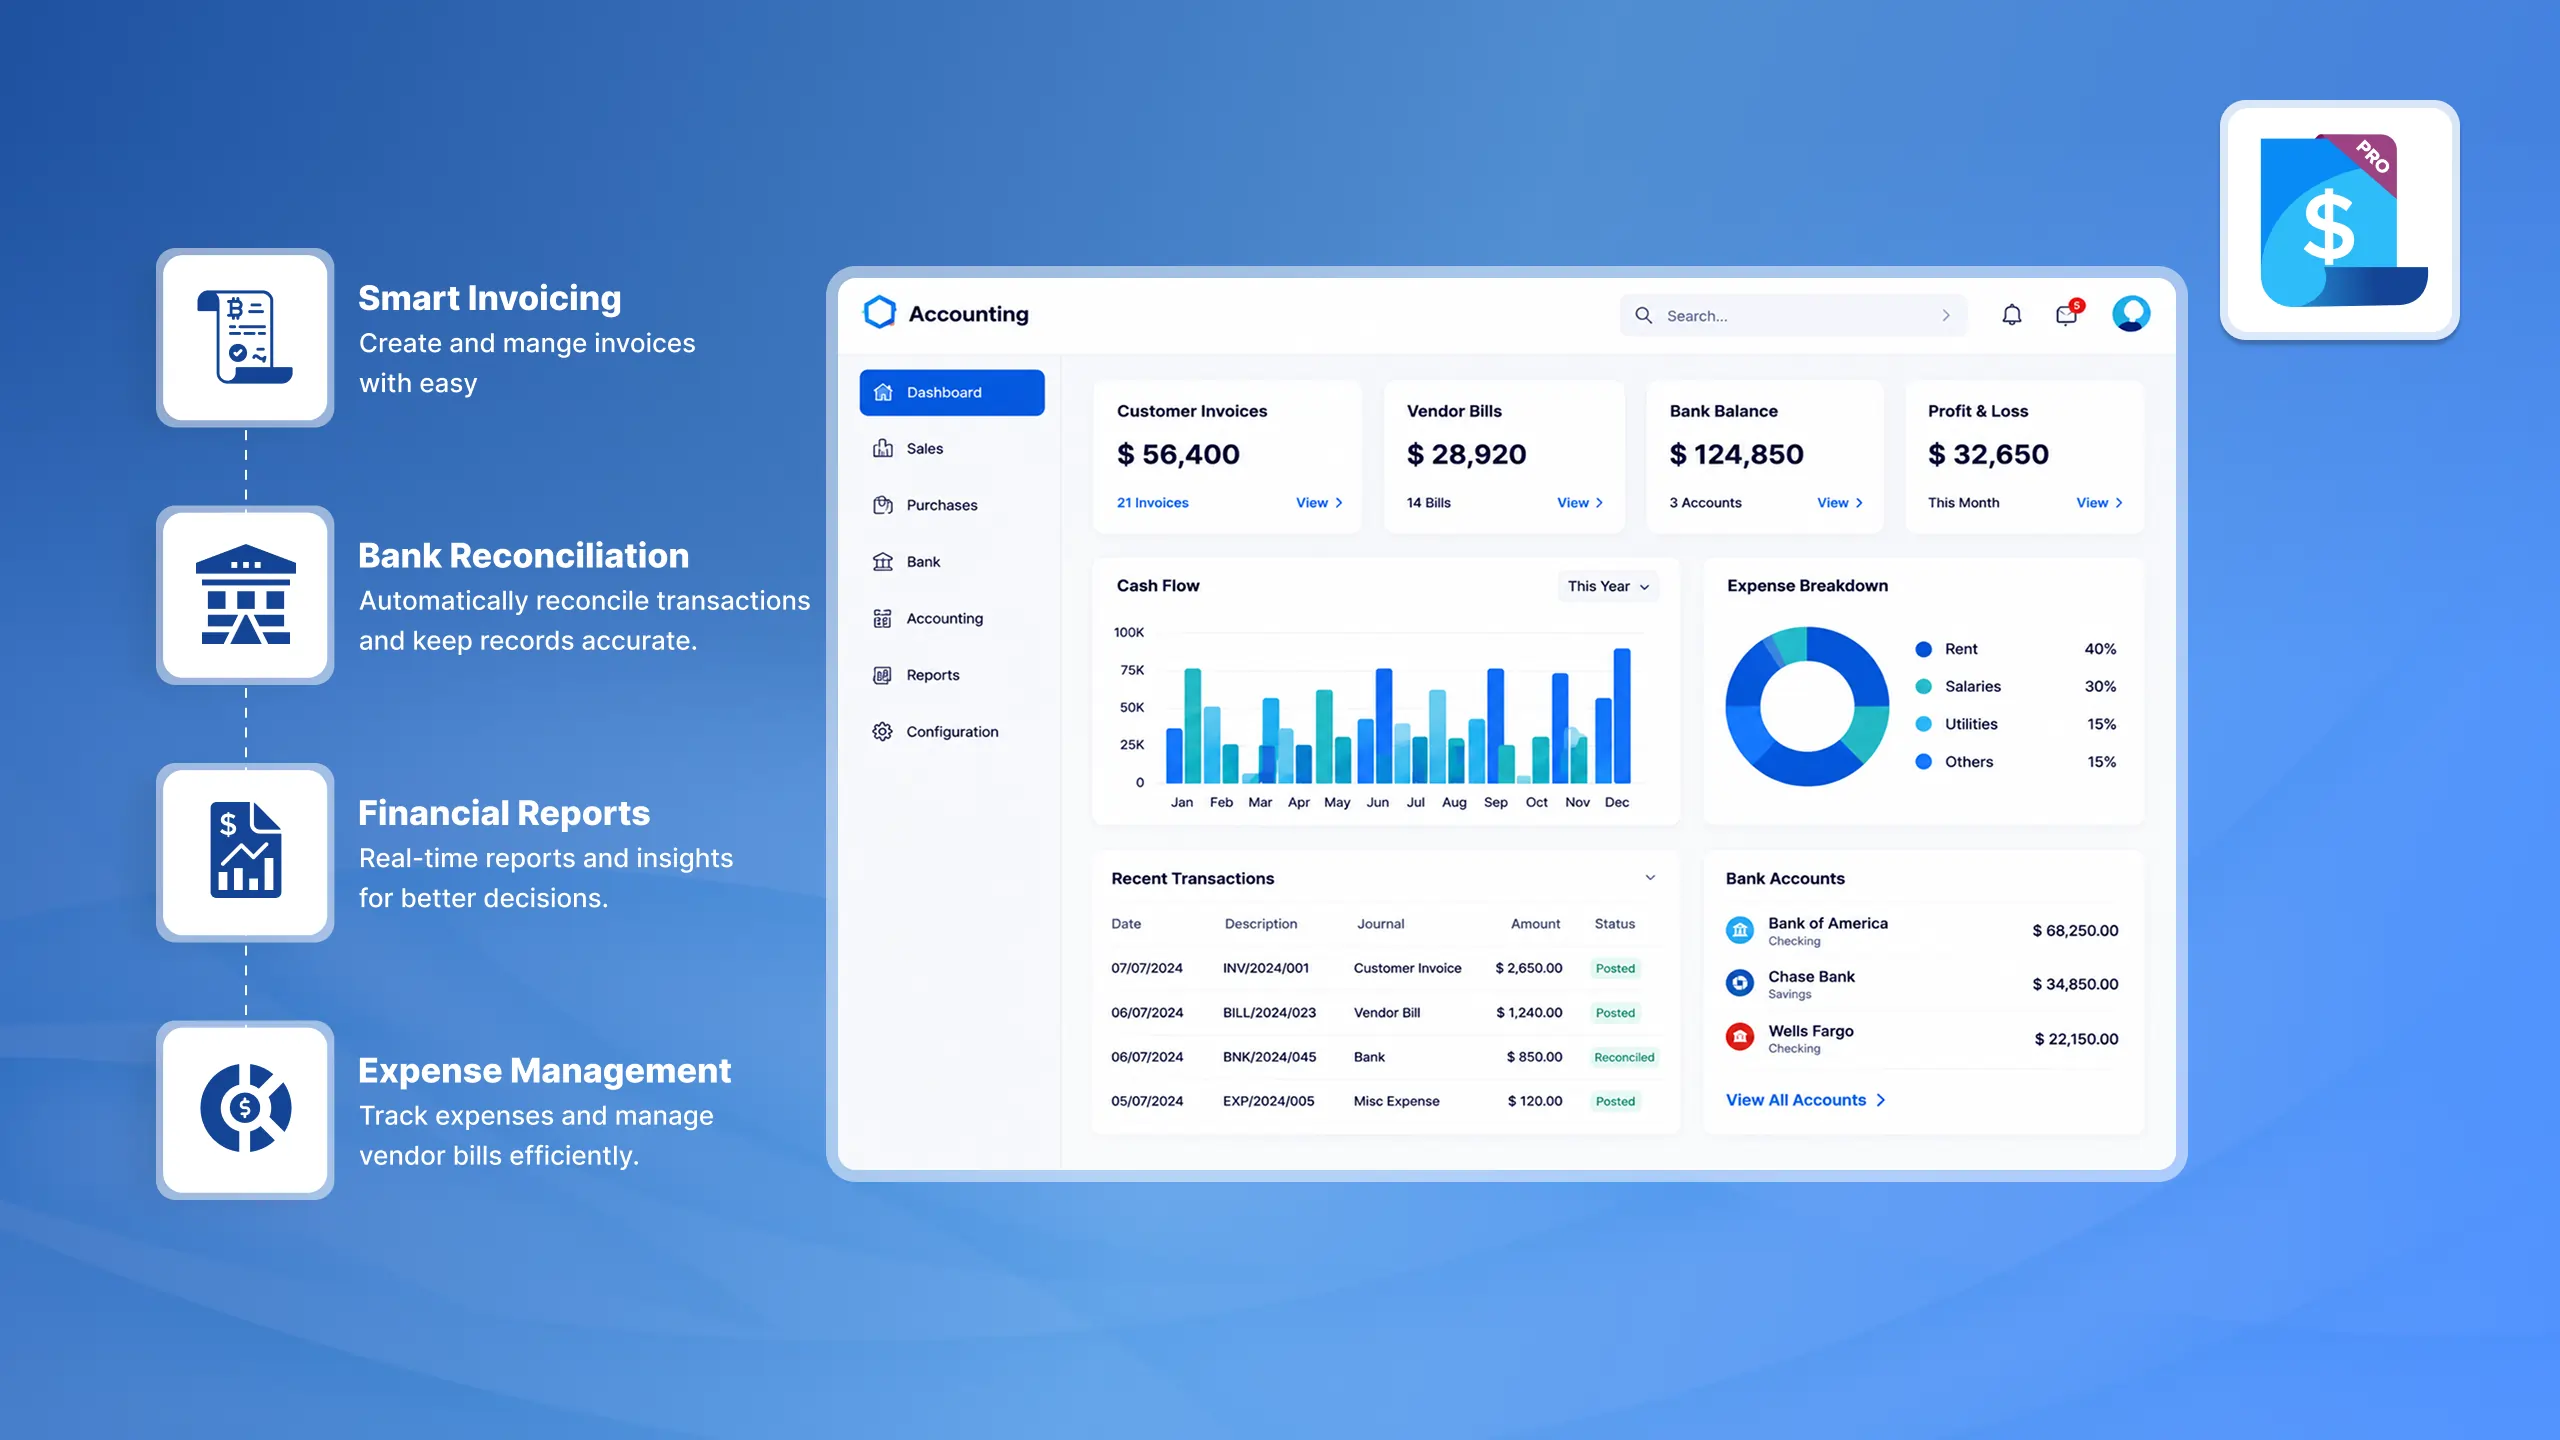The image size is (2560, 1440).
Task: Click the Chase Bank account icon
Action: (1740, 983)
